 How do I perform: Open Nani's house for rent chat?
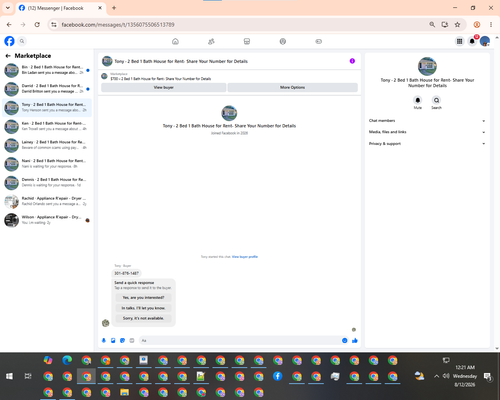click(47, 164)
